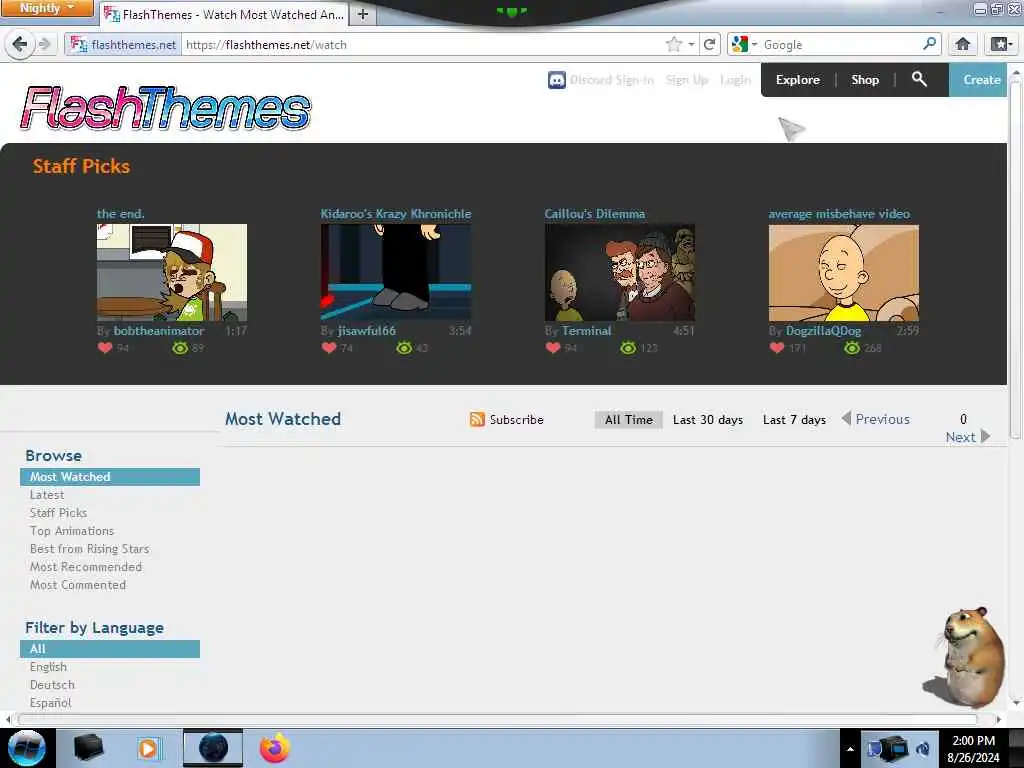This screenshot has height=768, width=1024.
Task: Click the heart icon under Kidaroo's Krazy Khronichle
Action: click(x=329, y=347)
